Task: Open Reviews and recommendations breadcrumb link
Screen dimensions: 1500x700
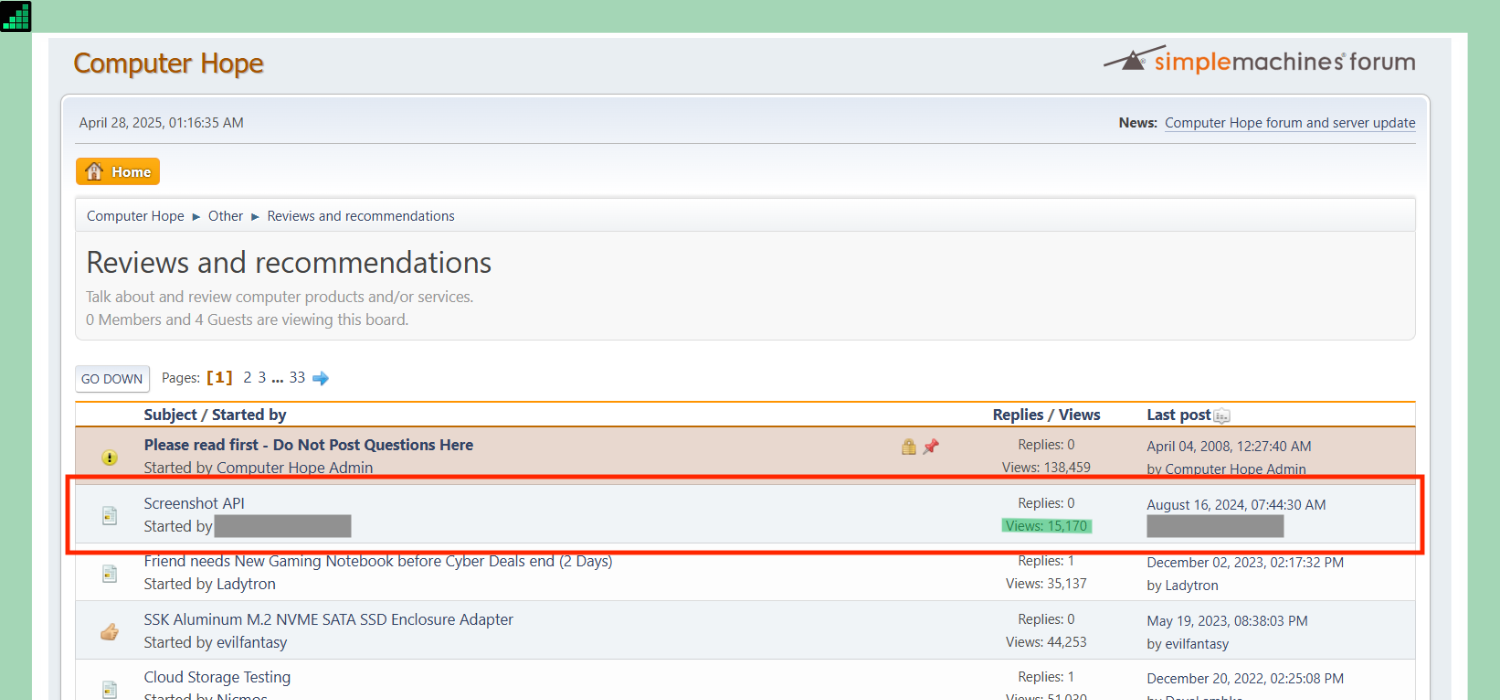Action: (361, 216)
